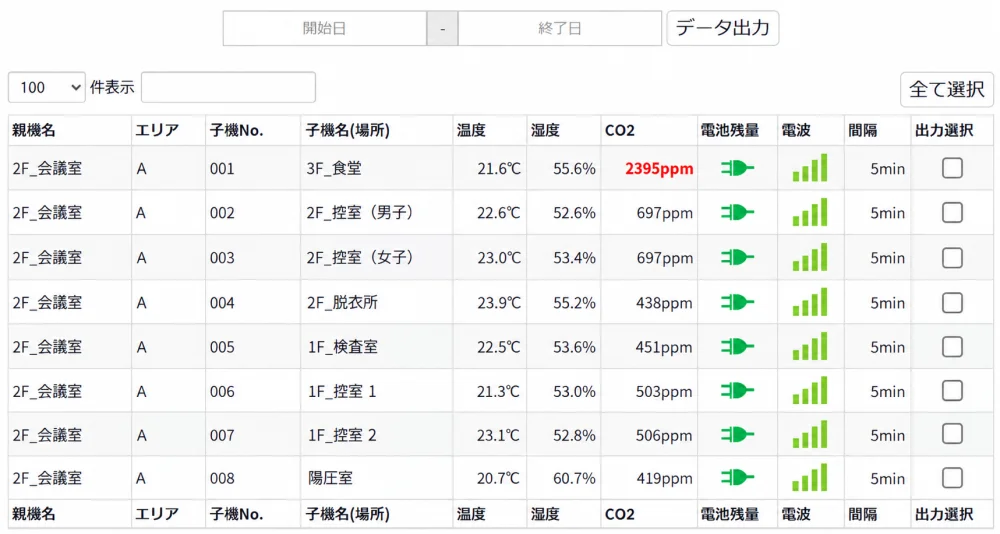Click the 2F_控室（男子） location cell

click(377, 212)
